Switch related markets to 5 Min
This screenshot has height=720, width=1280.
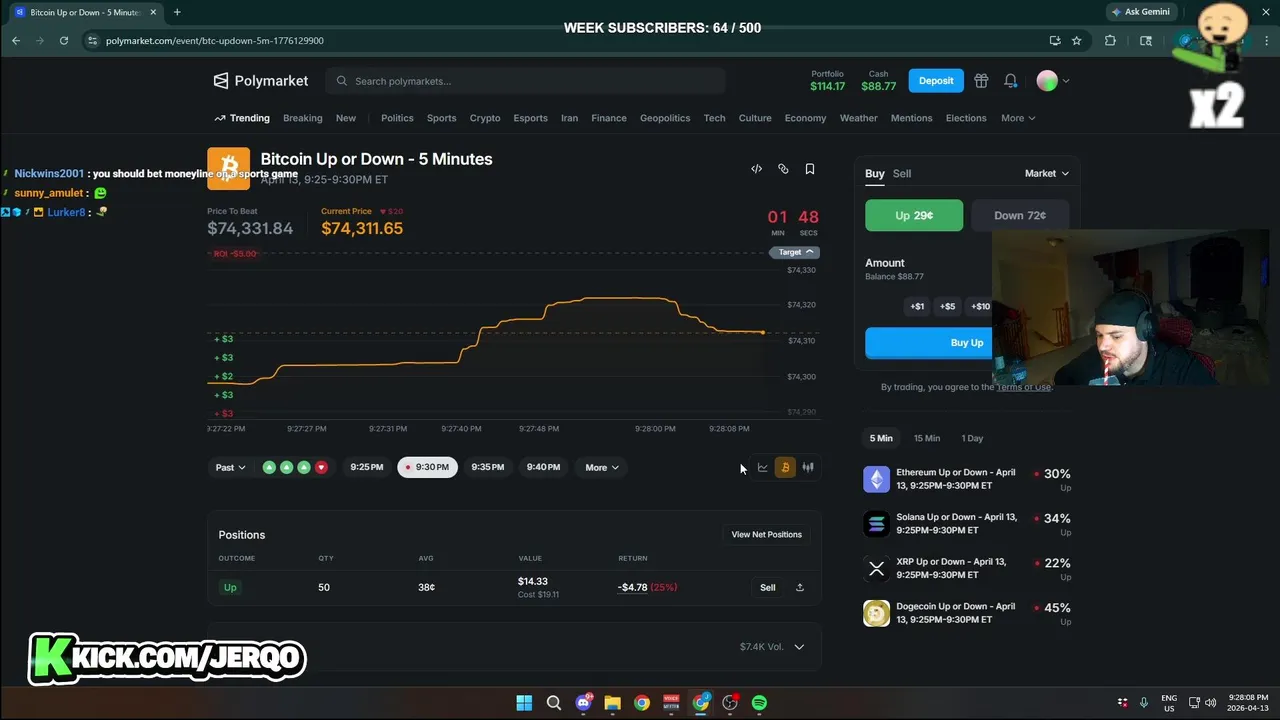(x=881, y=438)
